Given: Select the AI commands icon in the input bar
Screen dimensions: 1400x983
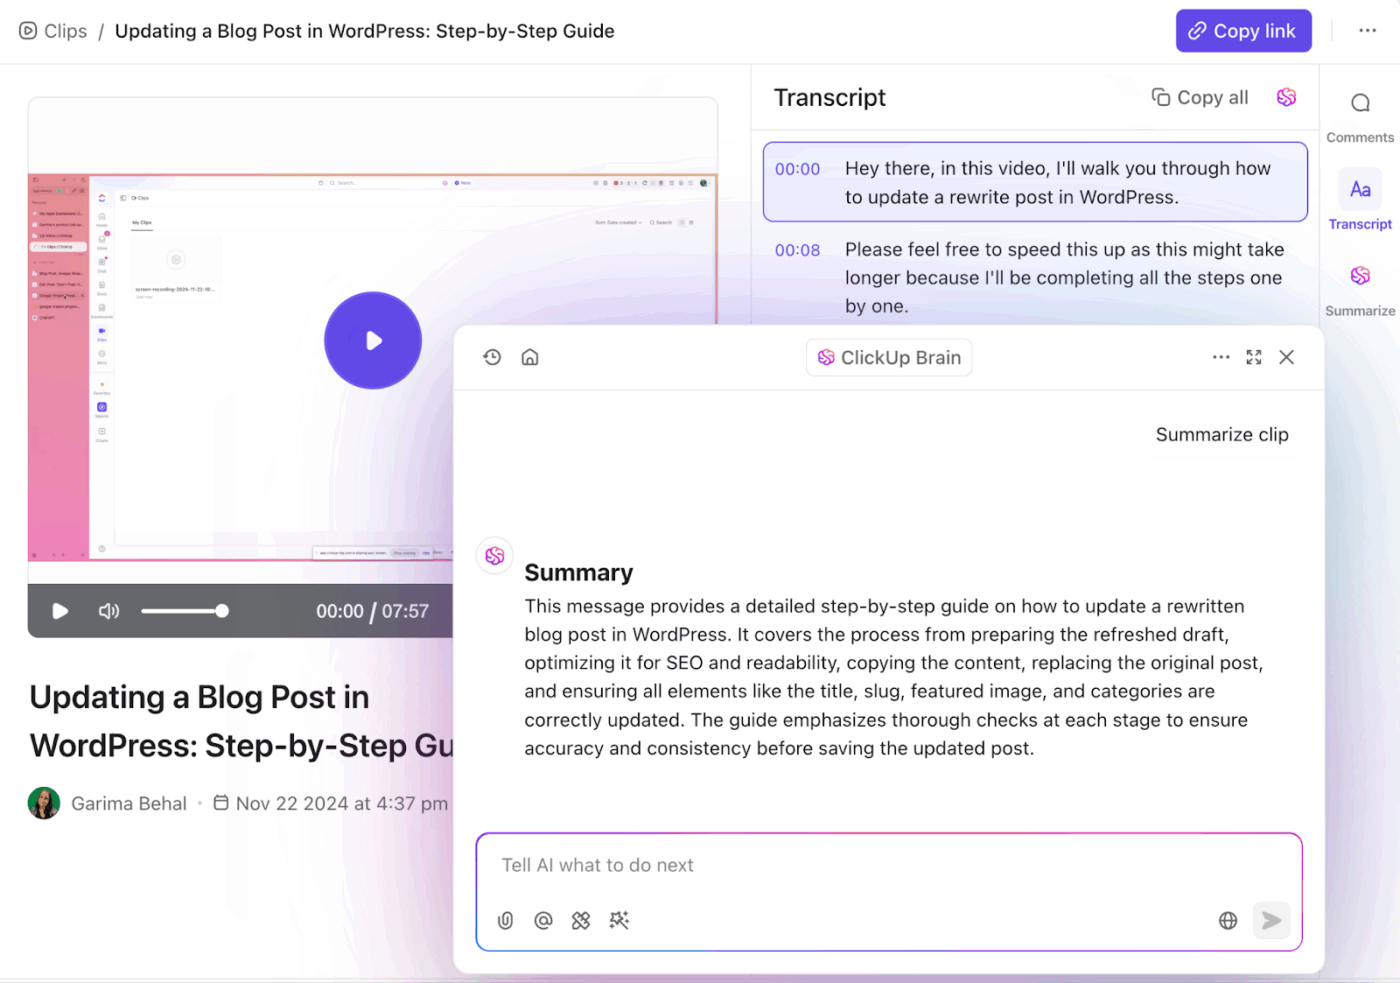Looking at the screenshot, I should point(581,920).
